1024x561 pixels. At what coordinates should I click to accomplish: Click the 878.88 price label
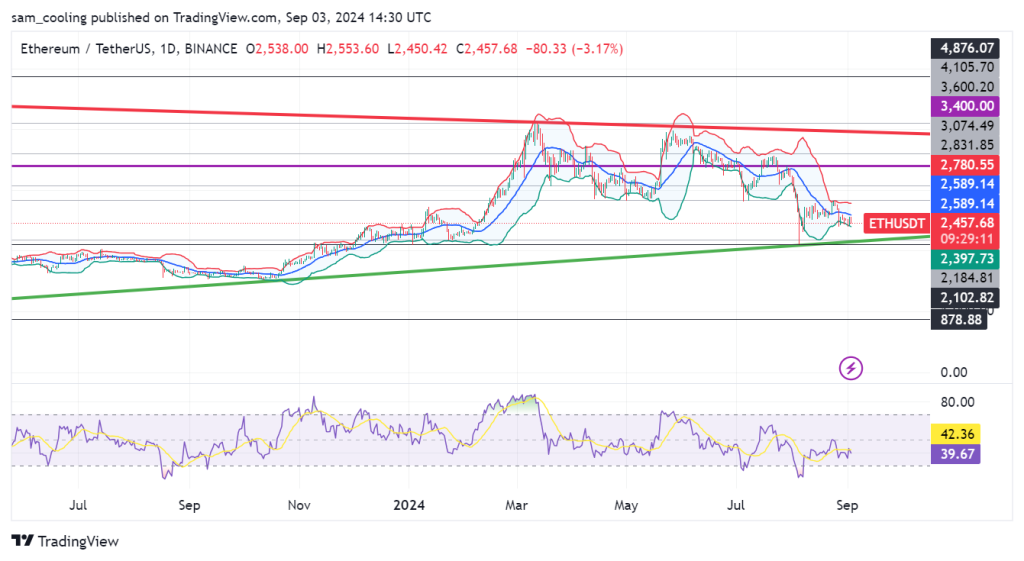point(960,319)
